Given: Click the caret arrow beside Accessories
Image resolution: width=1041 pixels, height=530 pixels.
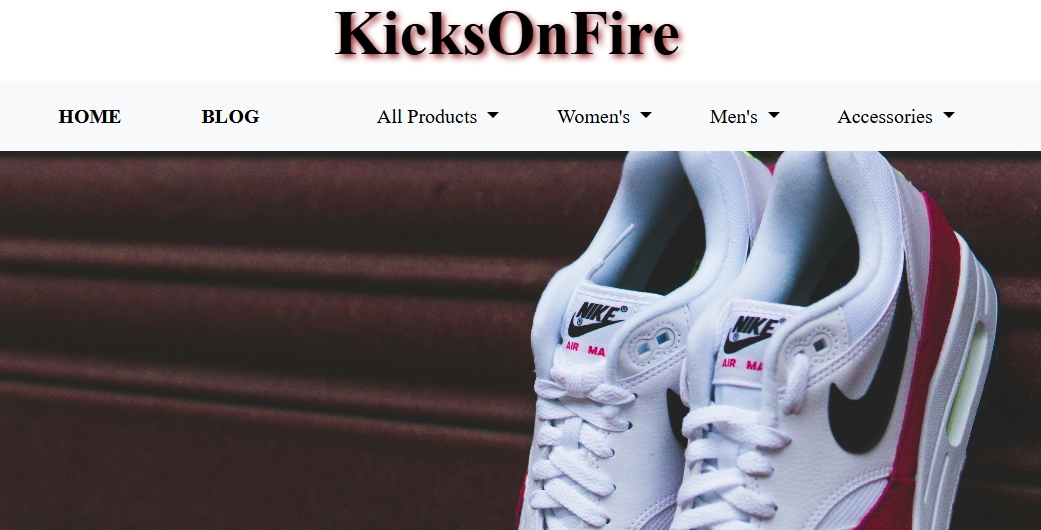Looking at the screenshot, I should coord(949,116).
